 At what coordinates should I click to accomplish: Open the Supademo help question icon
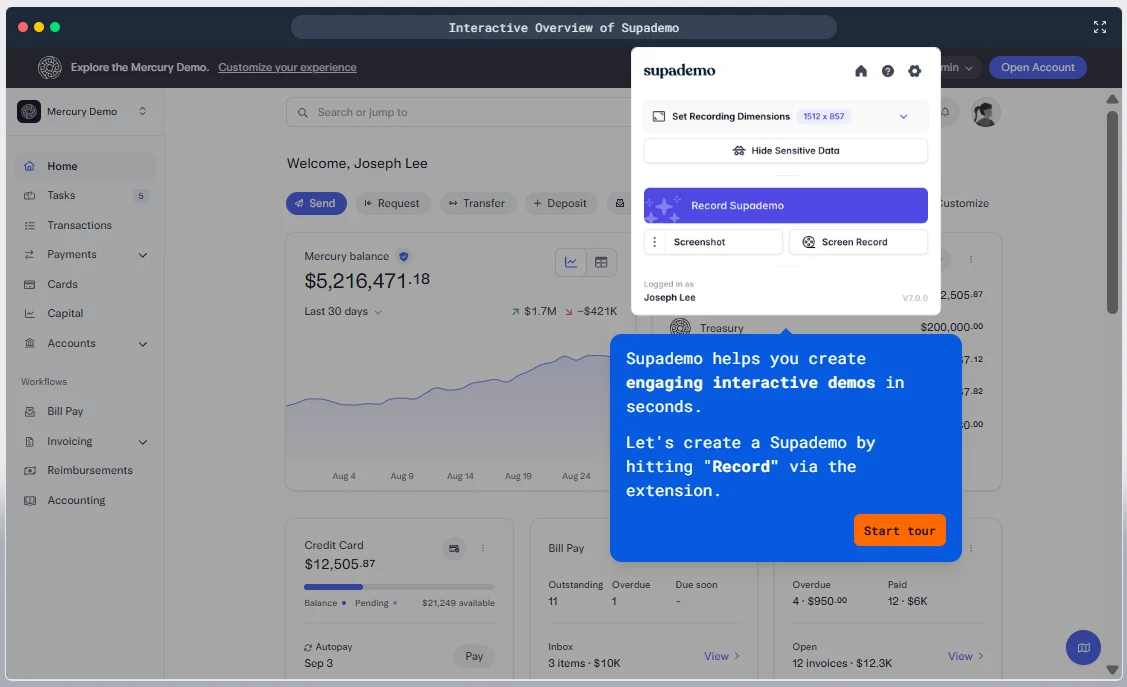888,70
